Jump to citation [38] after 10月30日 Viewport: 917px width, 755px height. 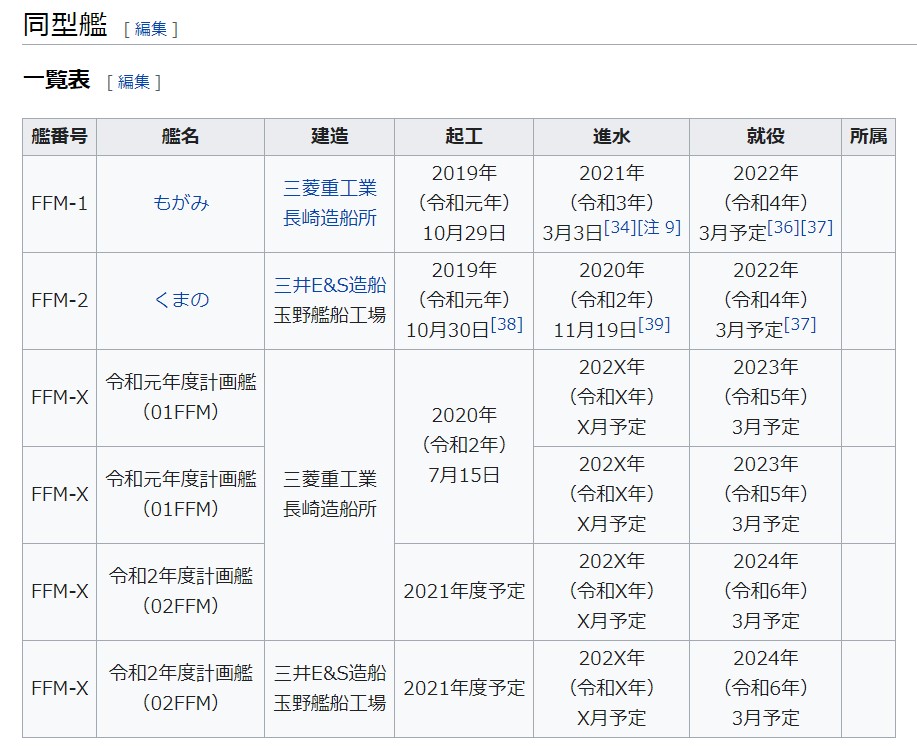tap(506, 325)
